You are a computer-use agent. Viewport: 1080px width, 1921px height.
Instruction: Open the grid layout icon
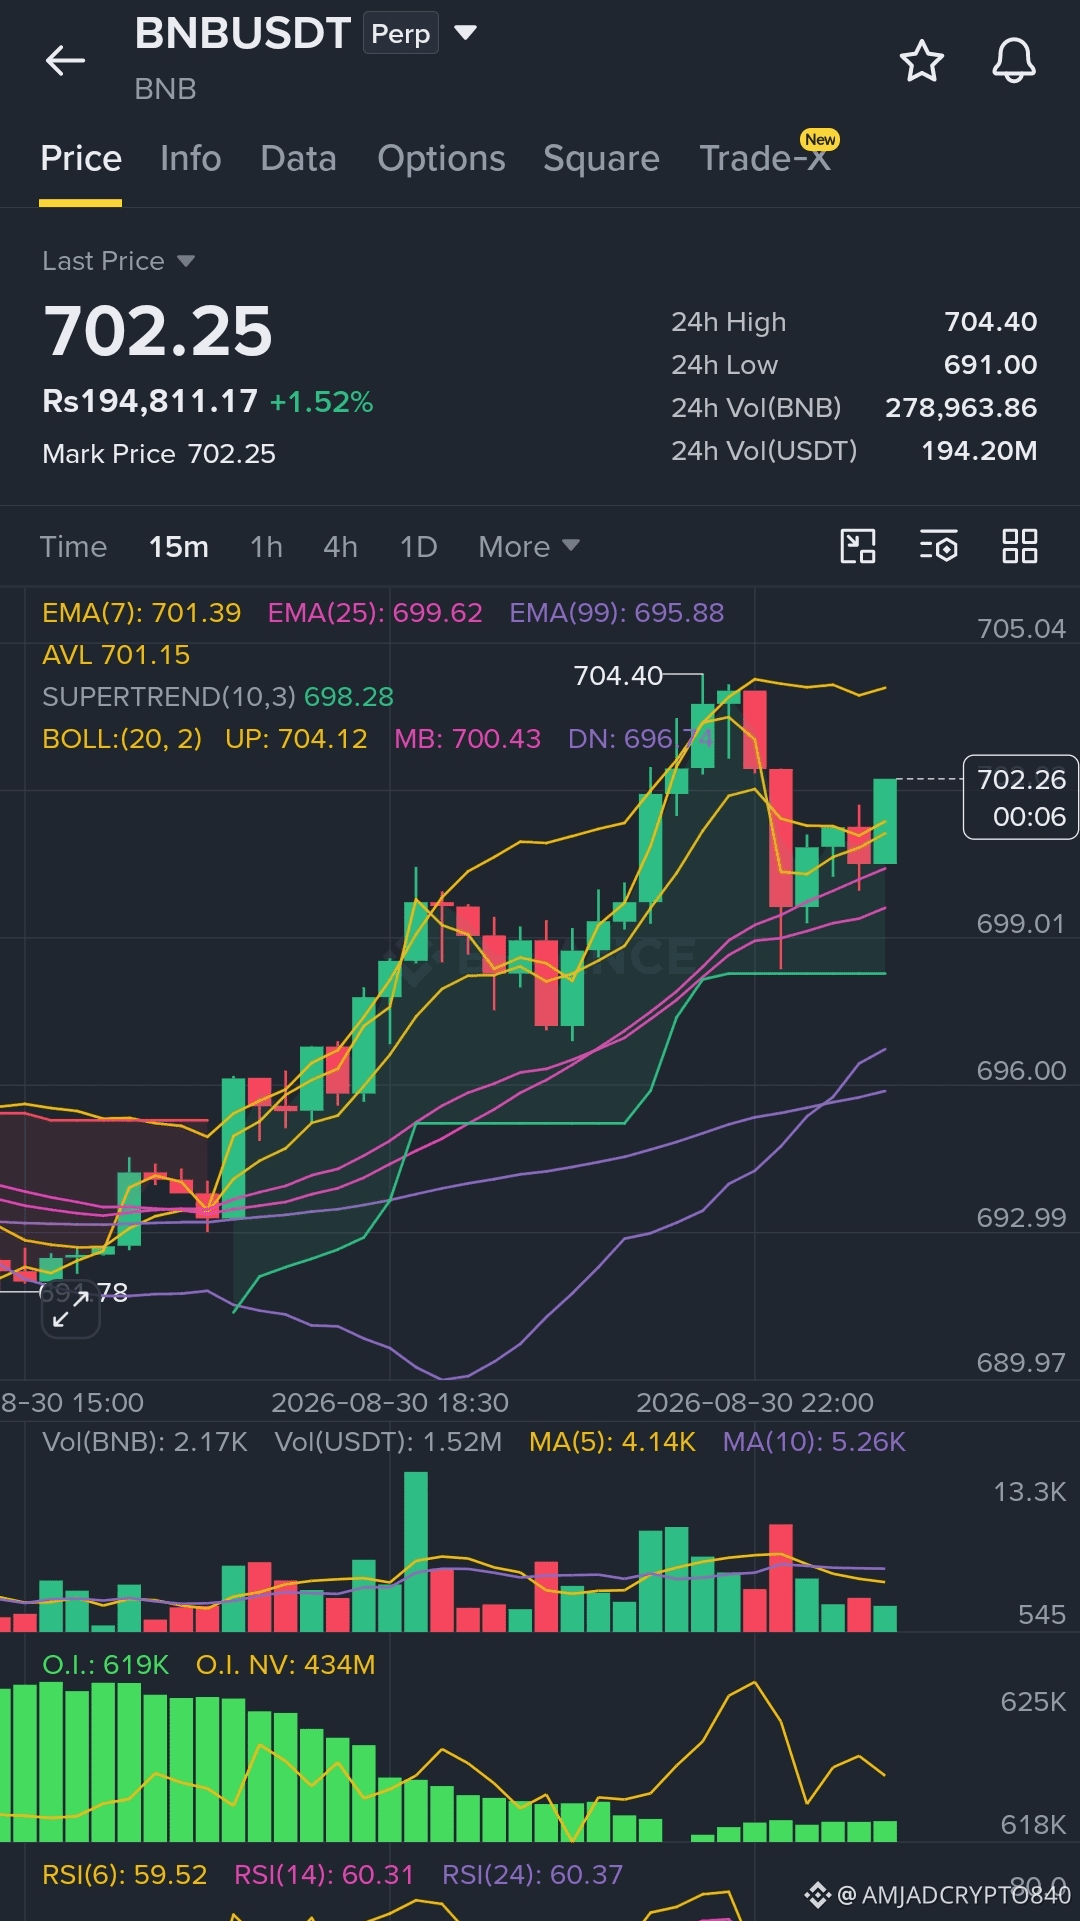[x=1020, y=546]
